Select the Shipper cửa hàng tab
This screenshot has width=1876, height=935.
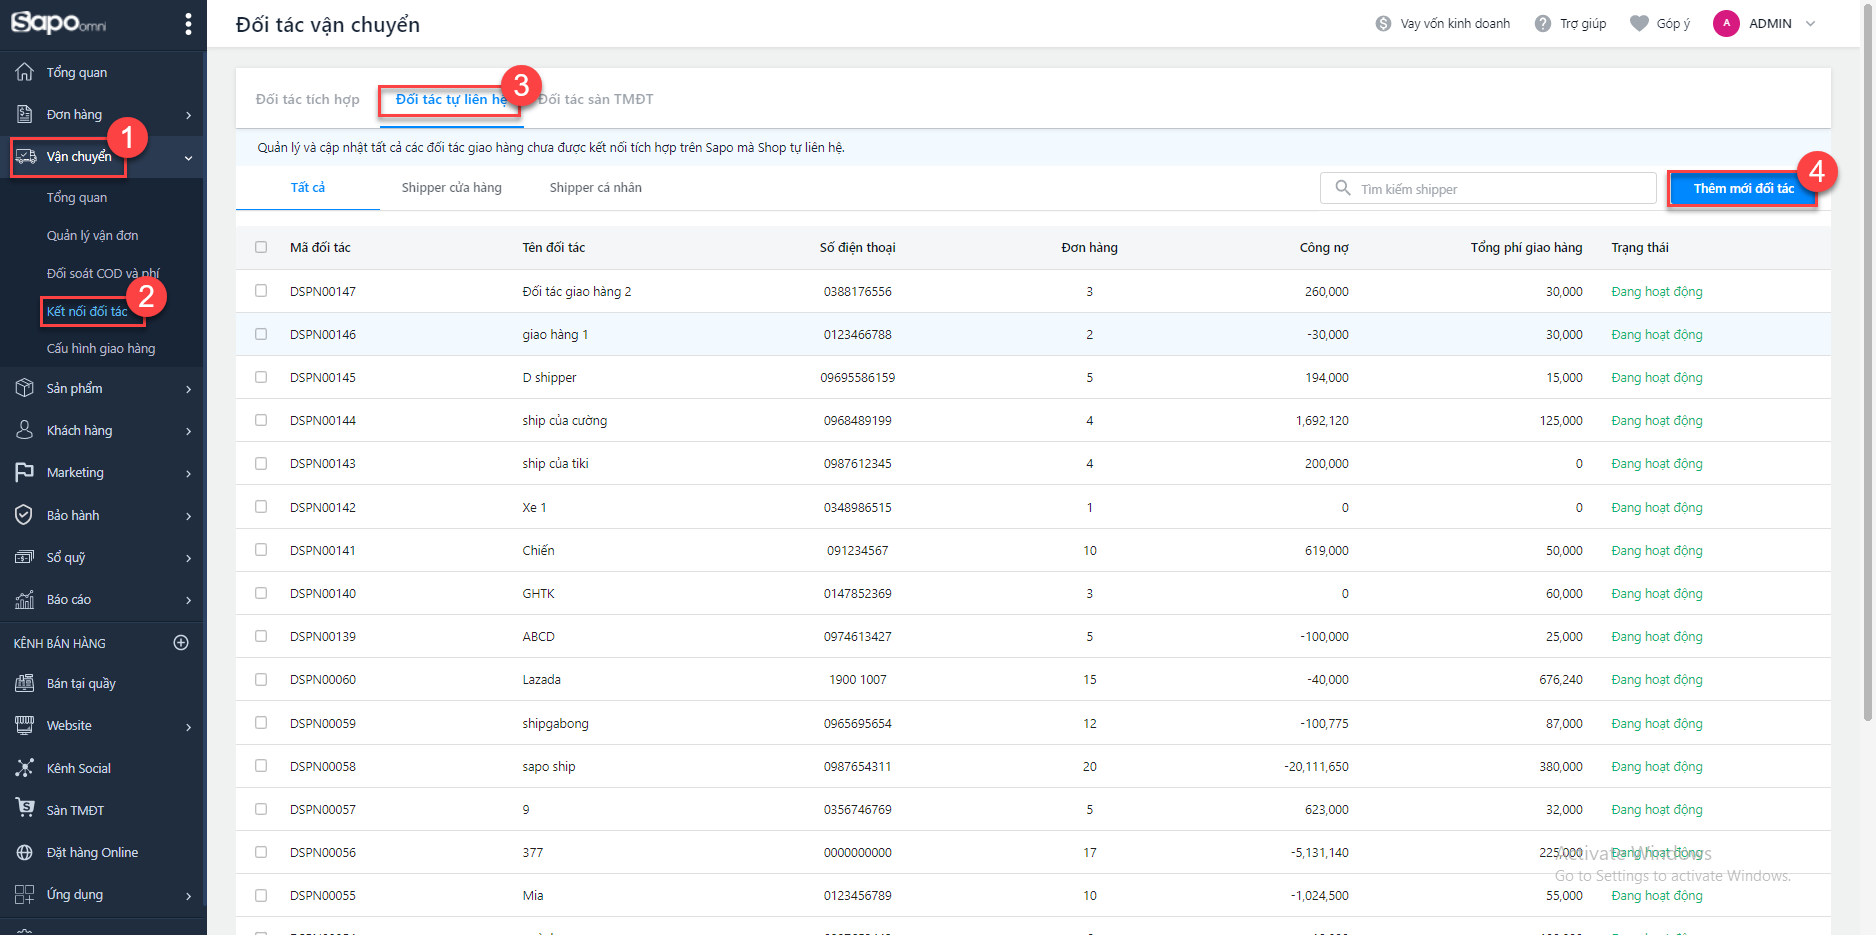pos(452,187)
